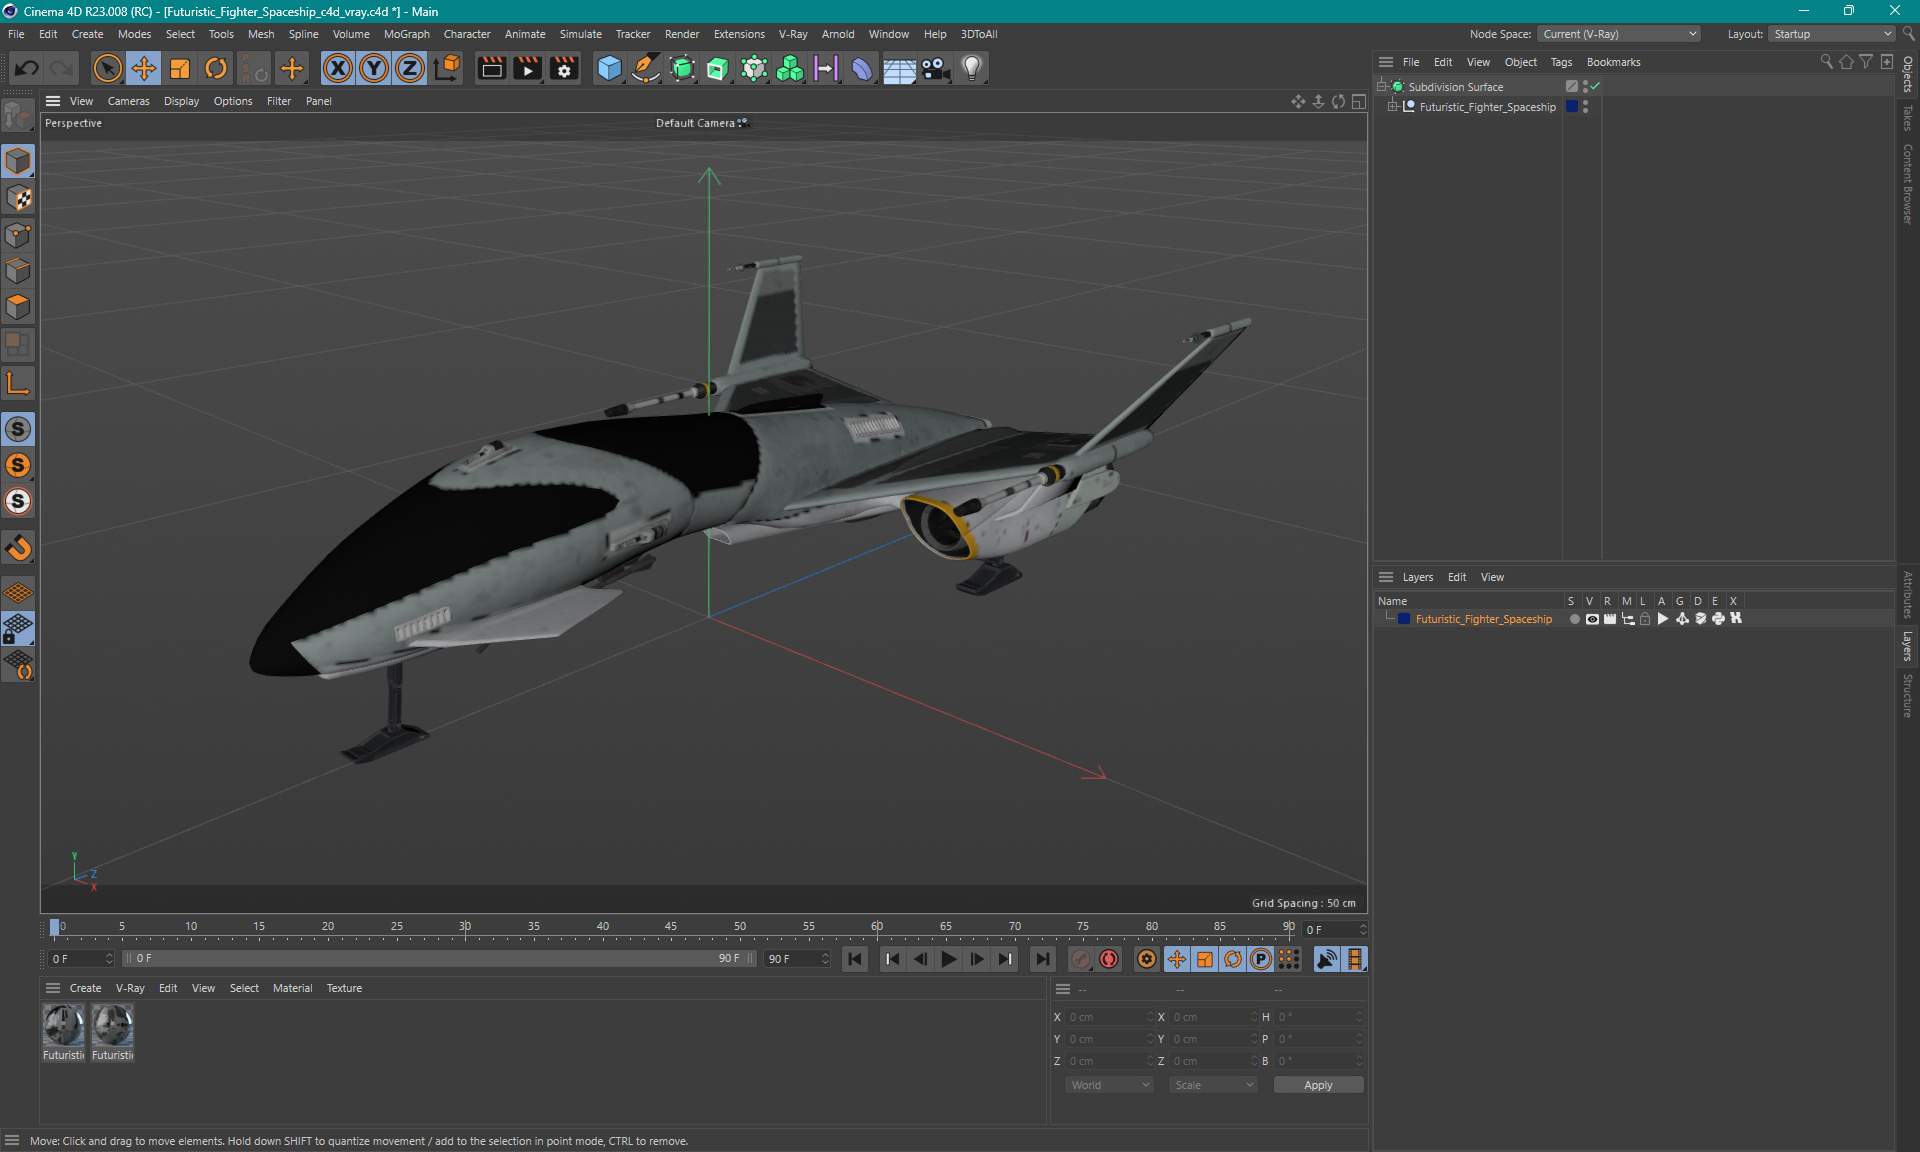Toggle X axis lock

(338, 68)
